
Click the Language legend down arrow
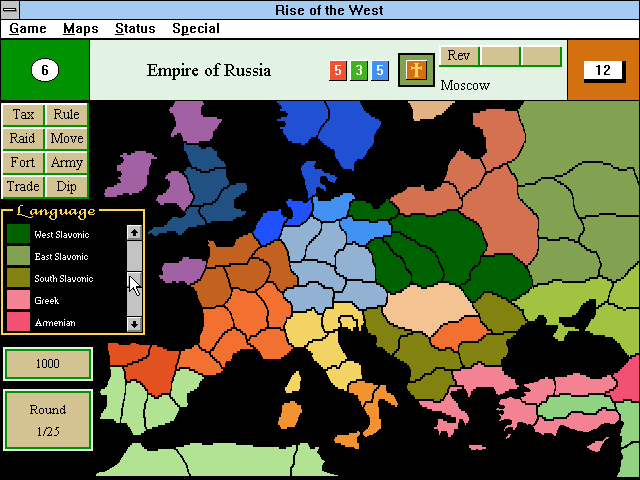(x=134, y=324)
